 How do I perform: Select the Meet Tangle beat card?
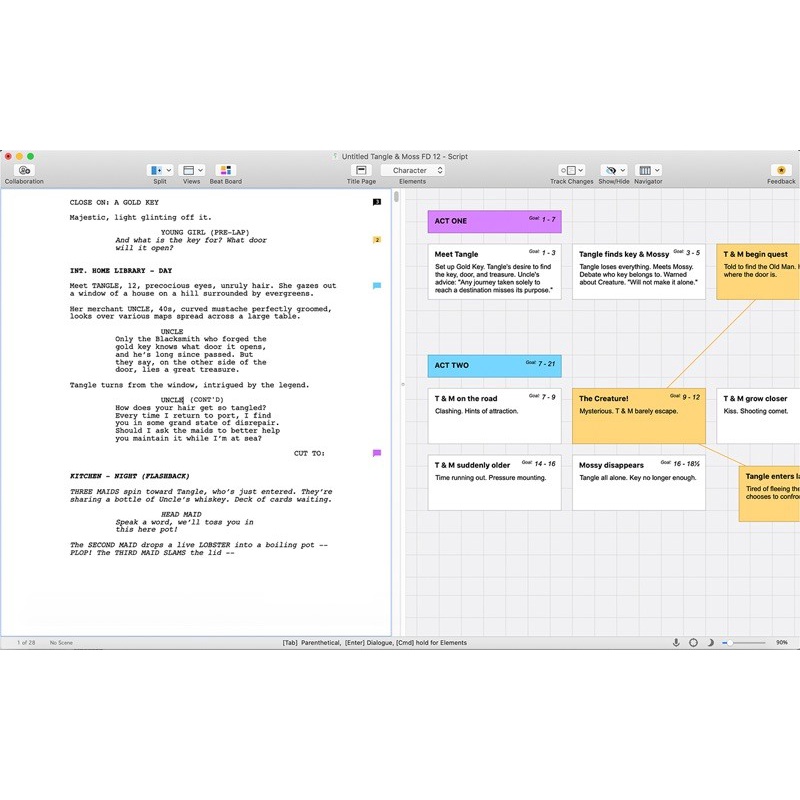(x=494, y=272)
